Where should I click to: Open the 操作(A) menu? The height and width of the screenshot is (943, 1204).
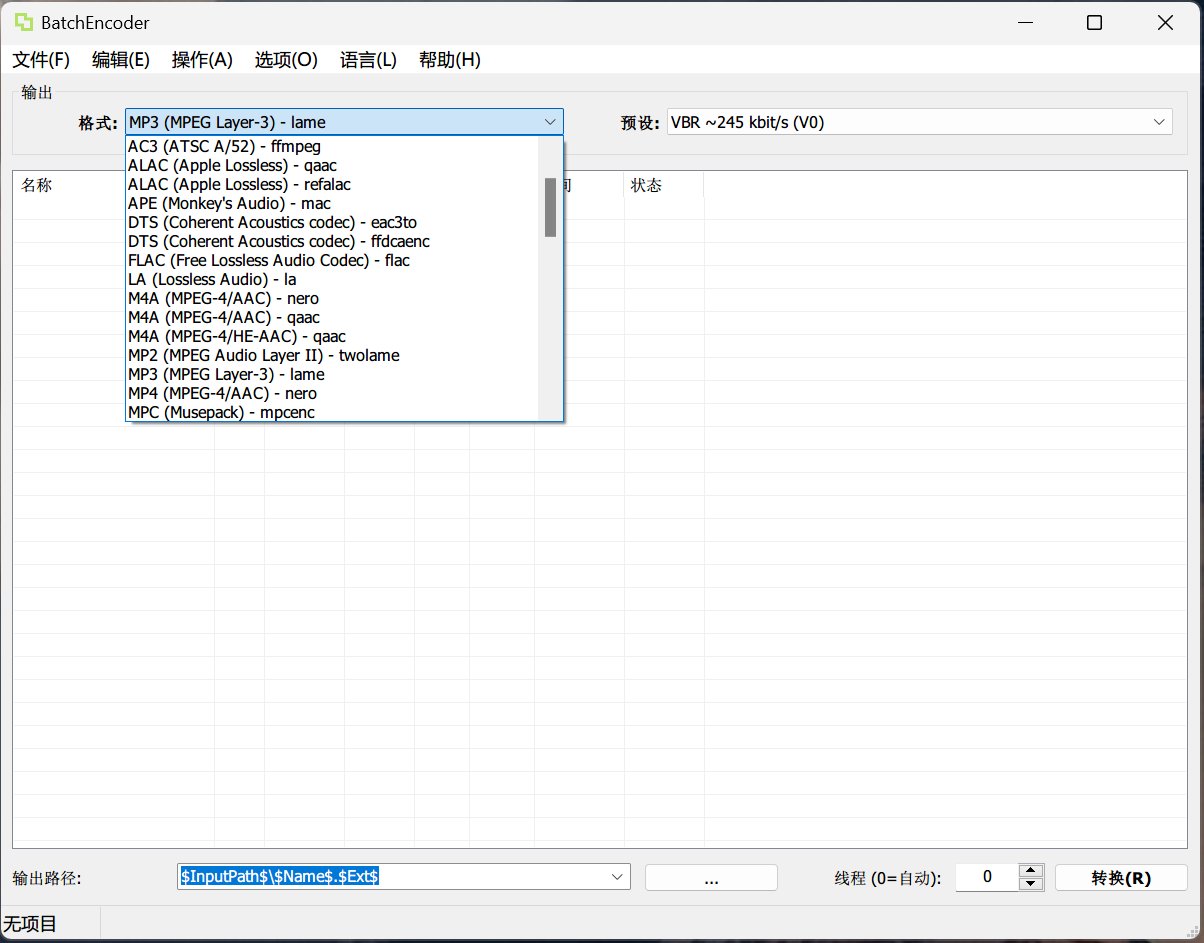202,60
